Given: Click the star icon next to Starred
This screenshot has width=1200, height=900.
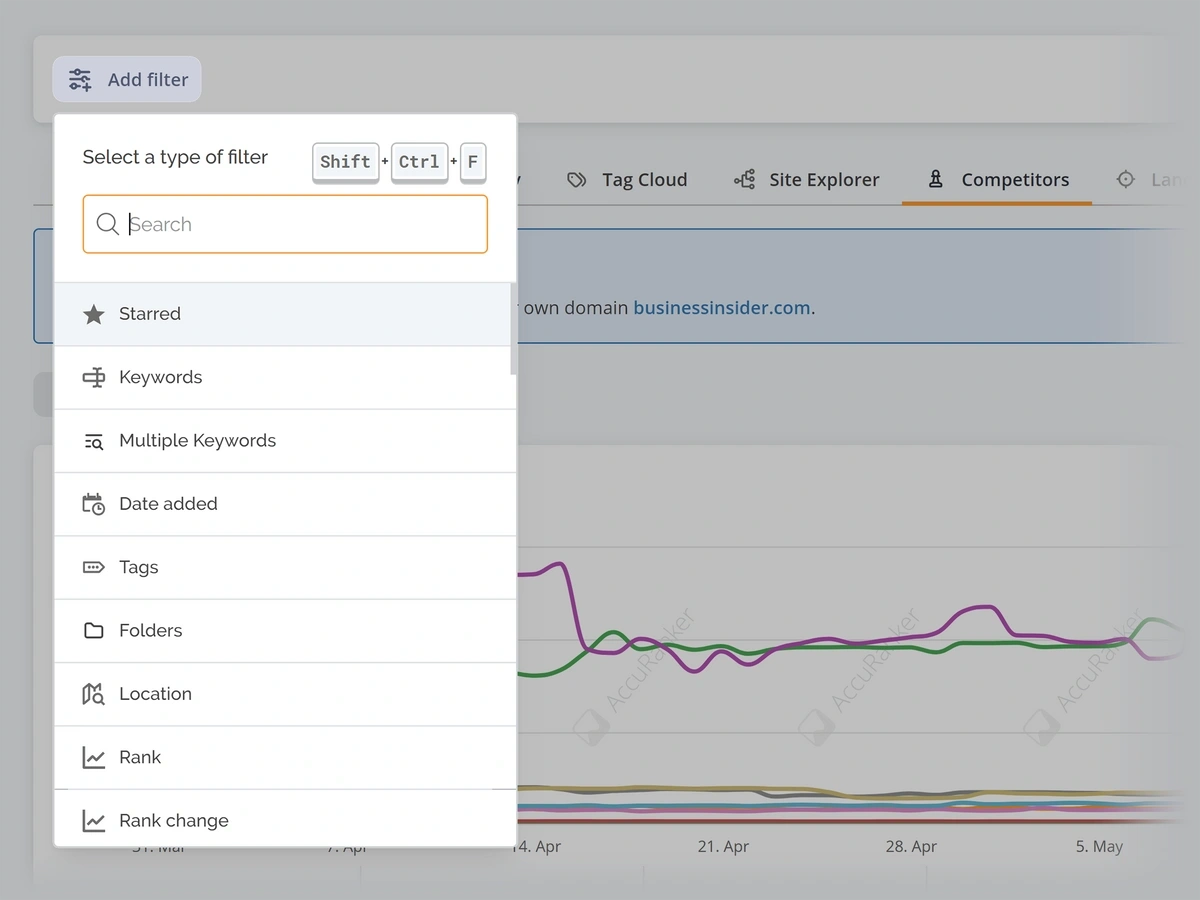Looking at the screenshot, I should coord(93,314).
